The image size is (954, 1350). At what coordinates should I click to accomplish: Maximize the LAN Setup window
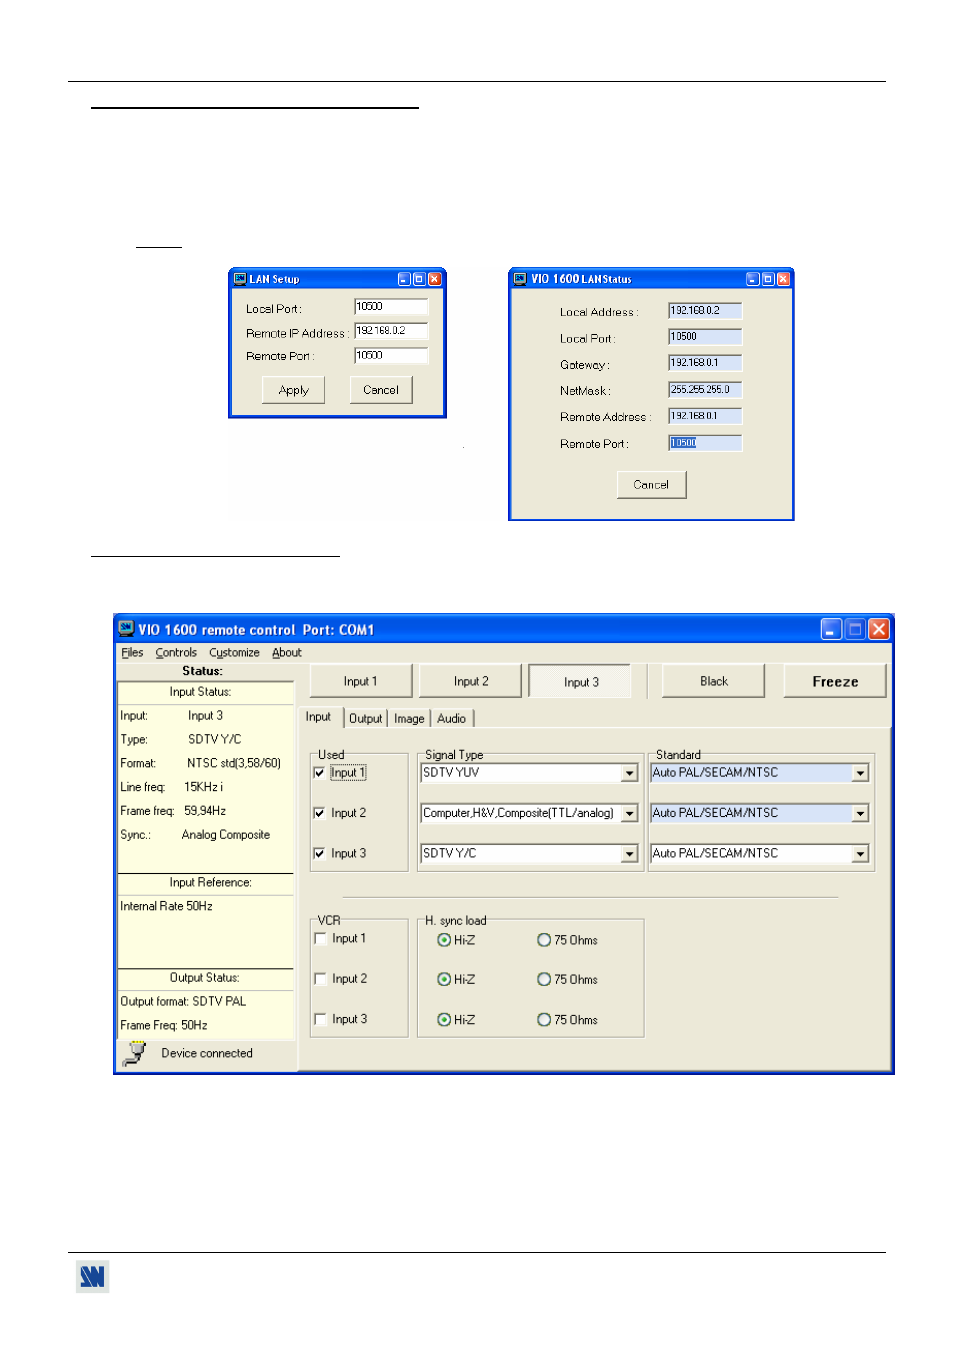(419, 279)
